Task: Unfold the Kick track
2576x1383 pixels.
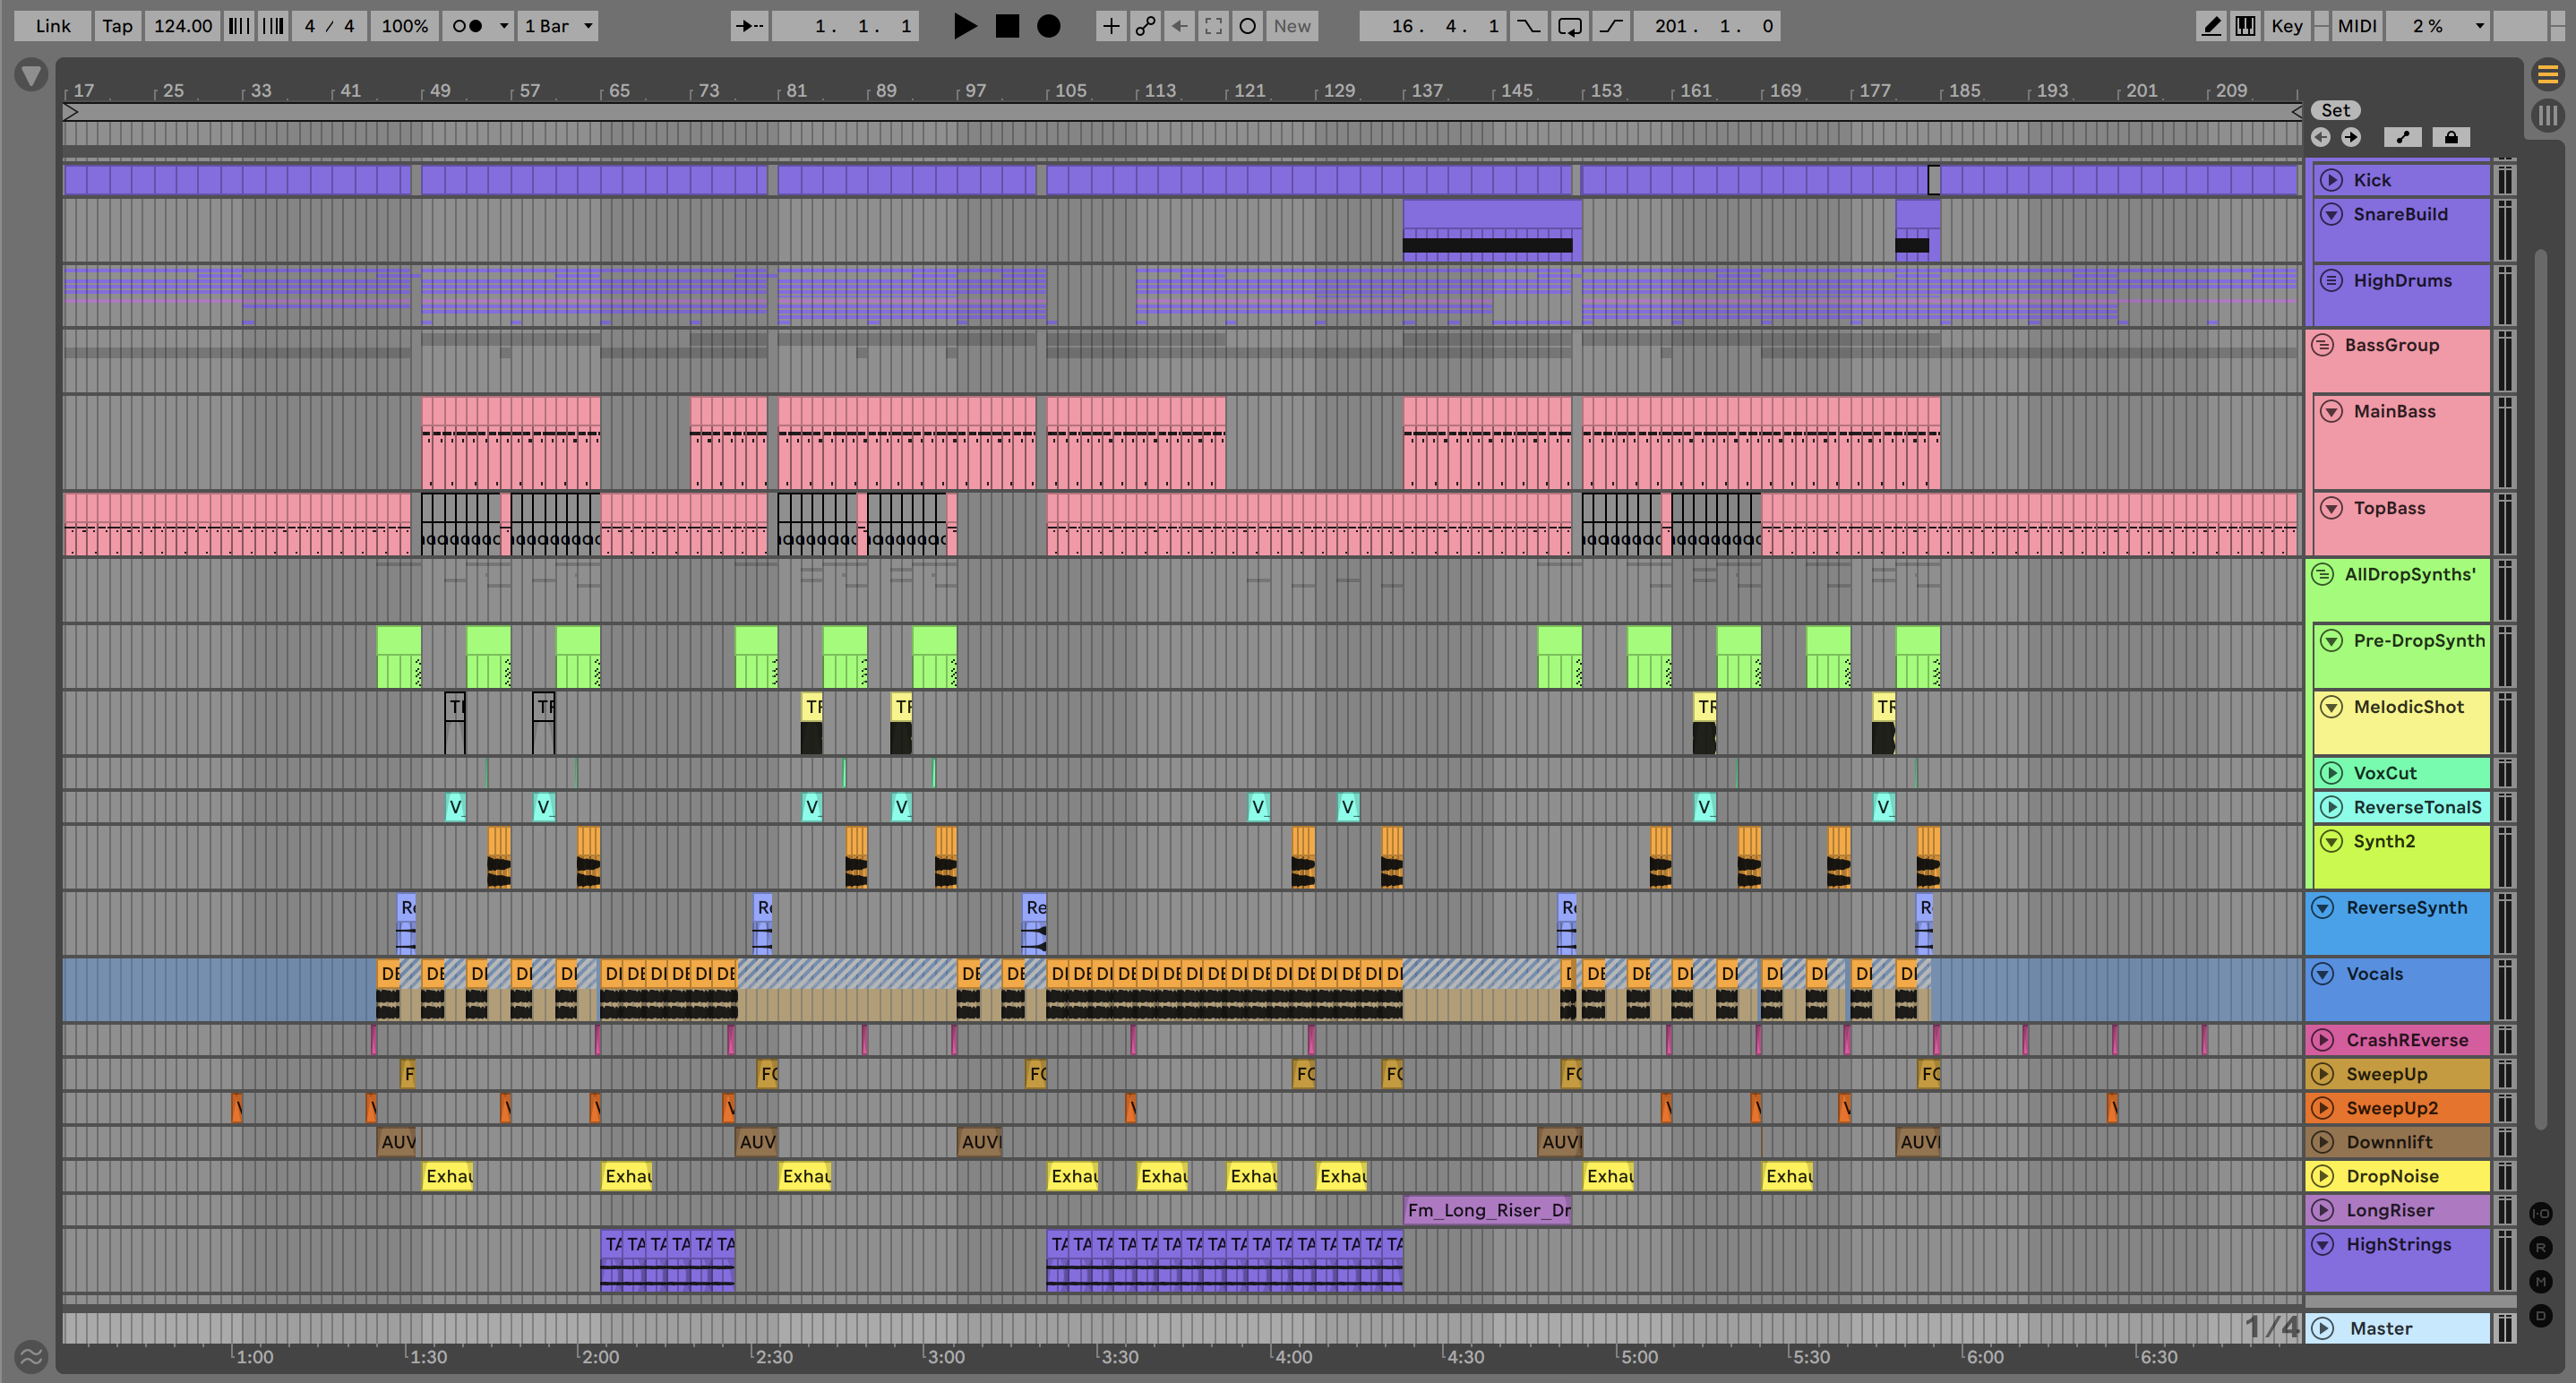Action: tap(2331, 180)
